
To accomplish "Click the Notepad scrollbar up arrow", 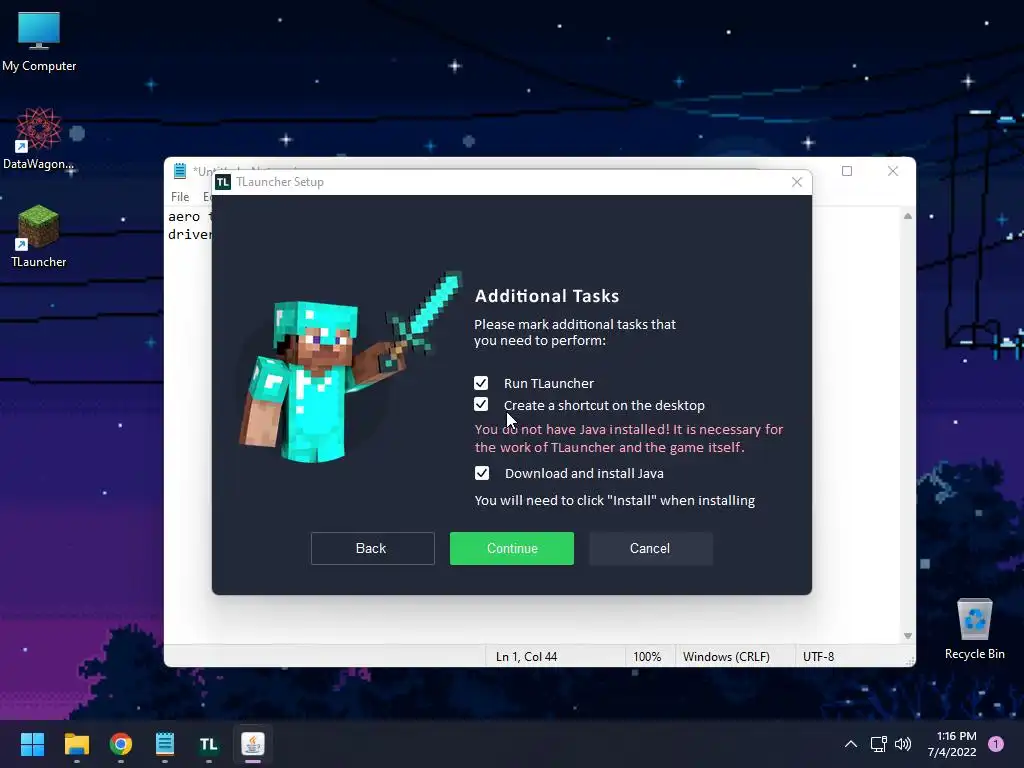I will pyautogui.click(x=907, y=216).
